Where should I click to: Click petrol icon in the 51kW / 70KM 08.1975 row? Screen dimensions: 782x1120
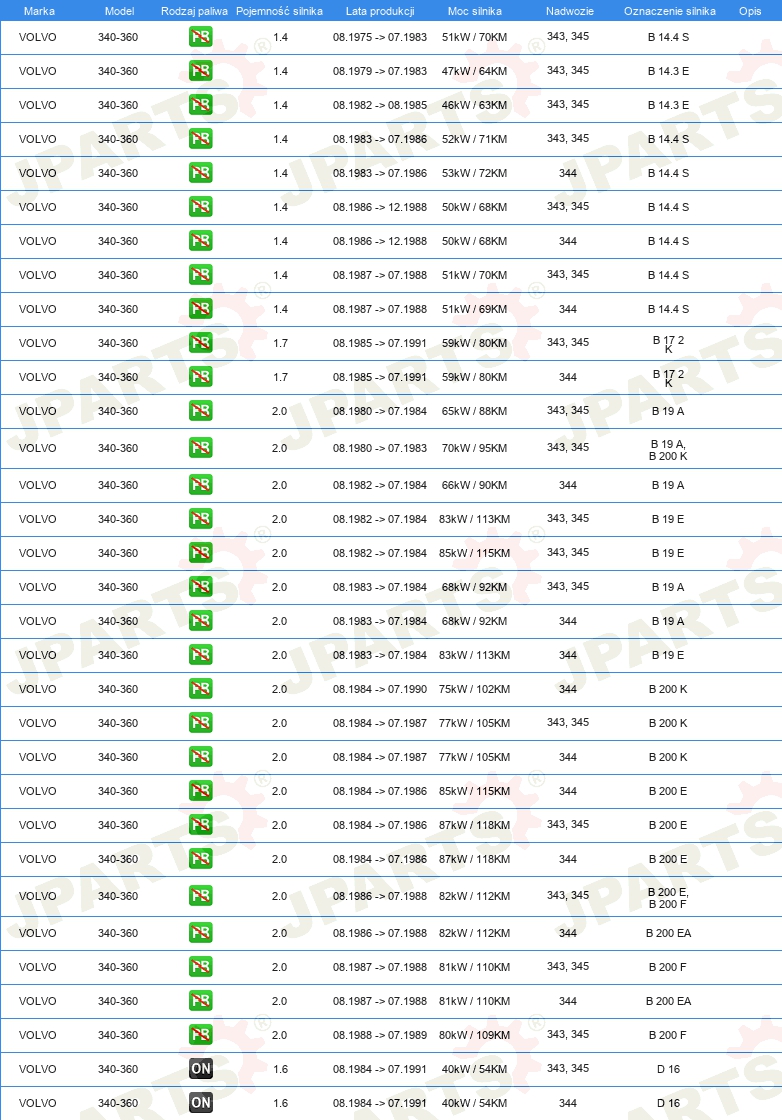[x=201, y=36]
